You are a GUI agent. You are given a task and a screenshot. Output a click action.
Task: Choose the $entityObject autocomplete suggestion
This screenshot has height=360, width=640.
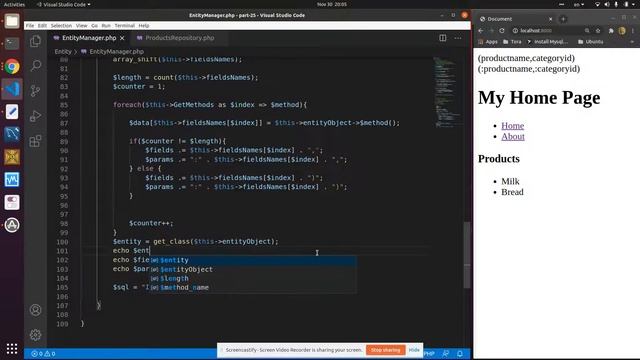[253, 269]
